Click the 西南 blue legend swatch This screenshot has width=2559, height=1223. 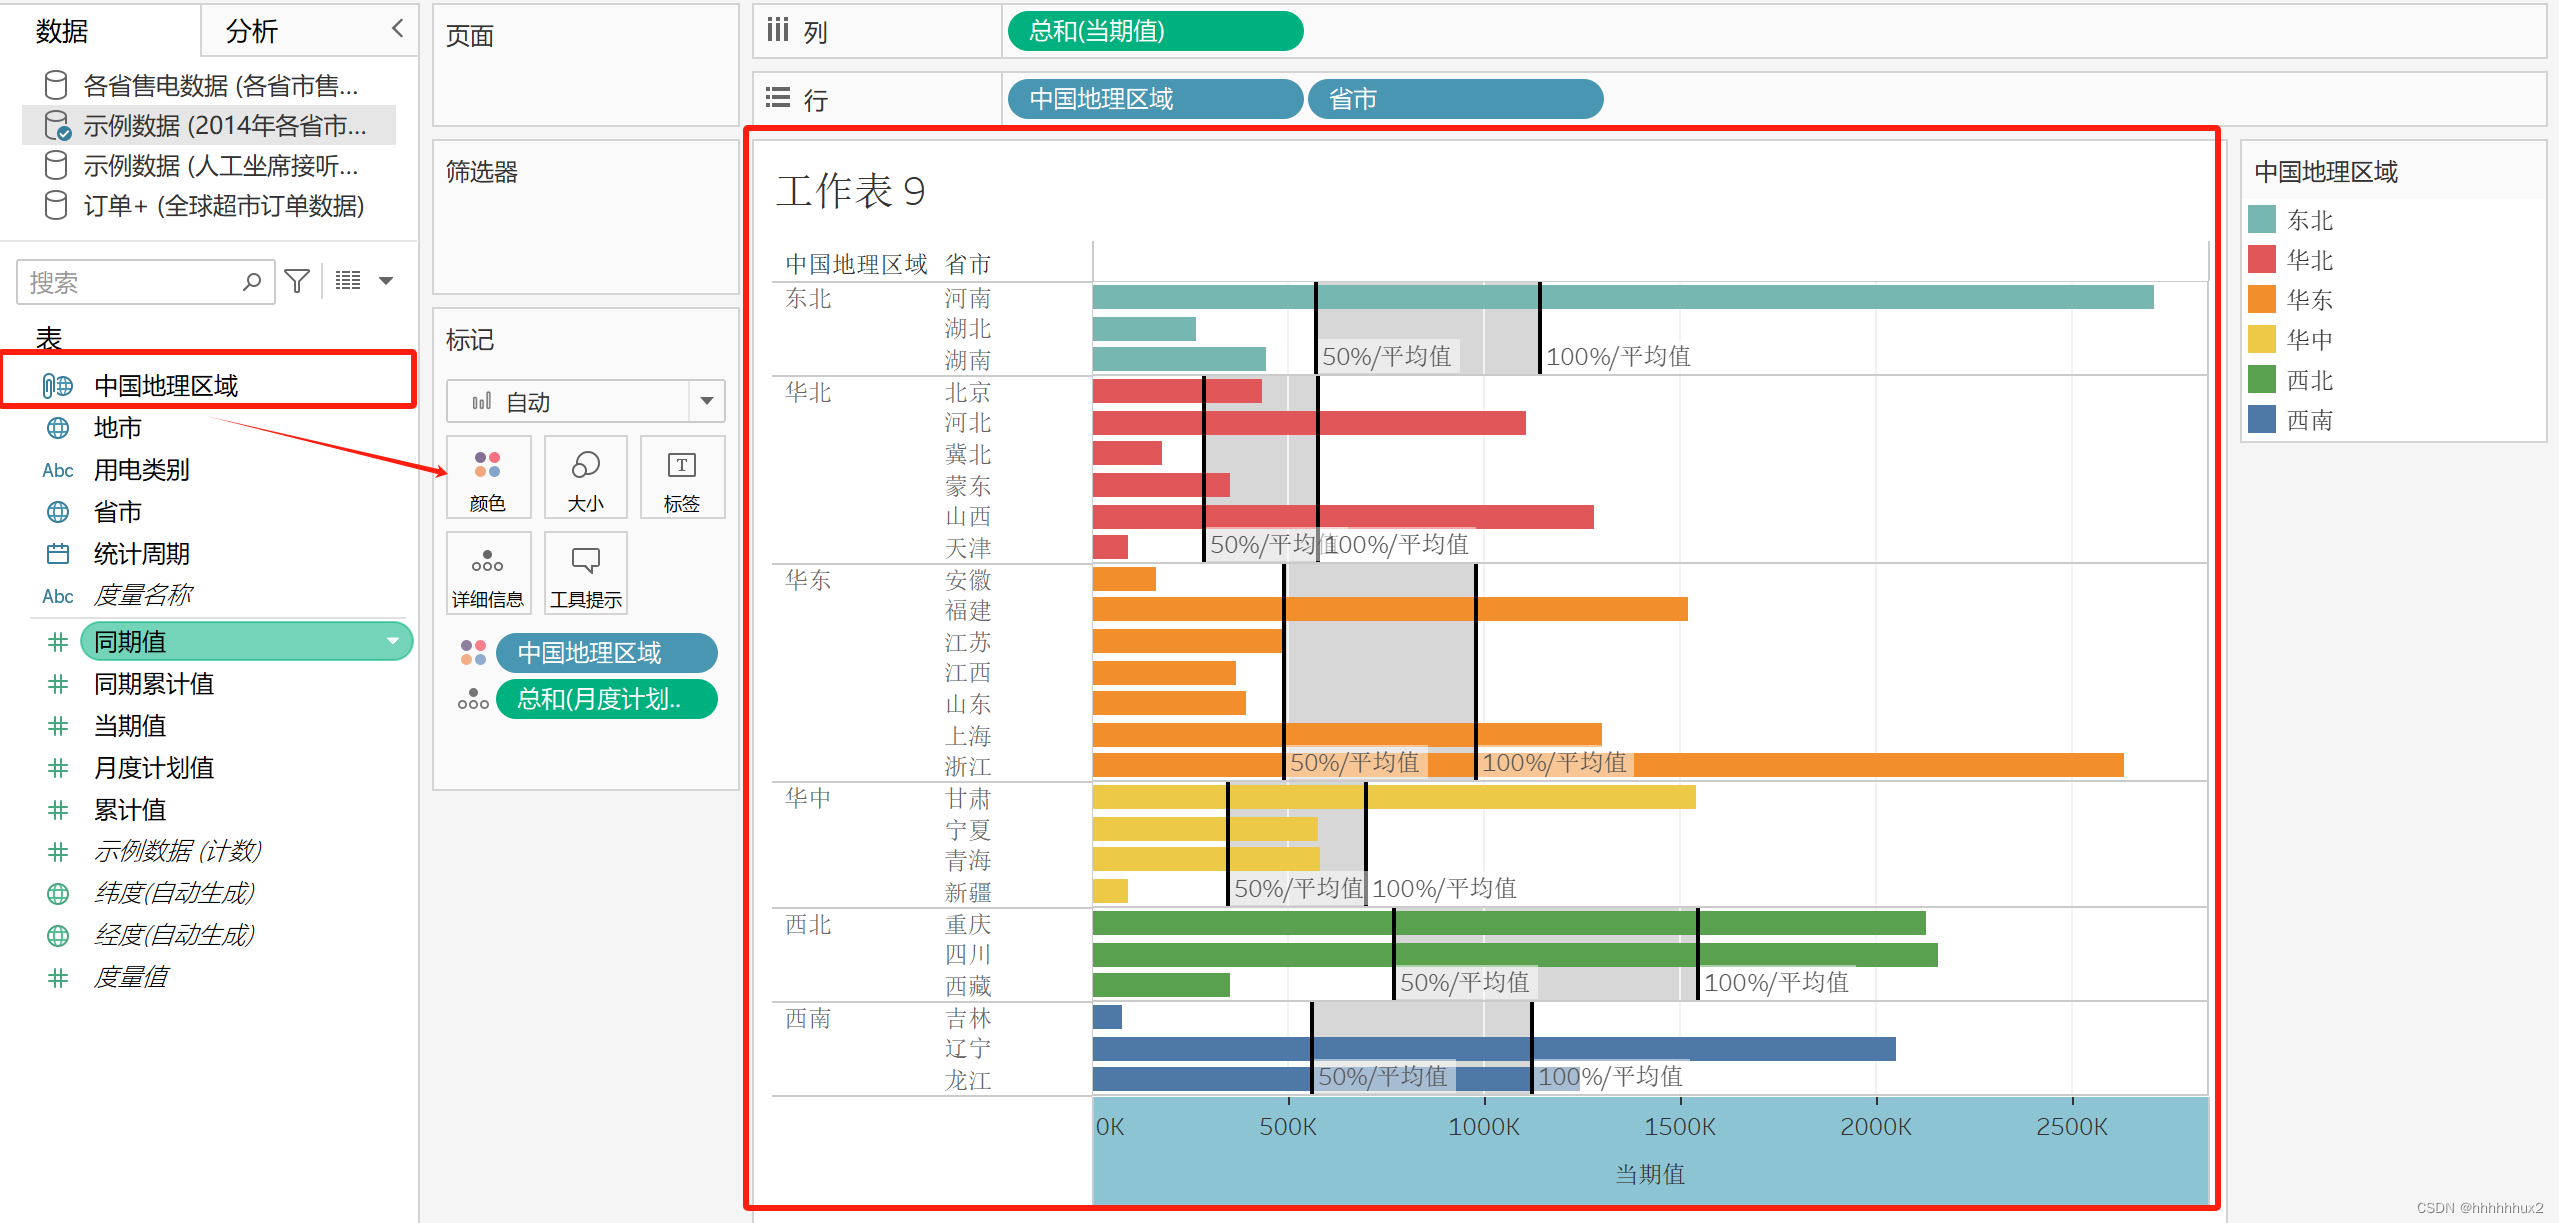click(2261, 419)
